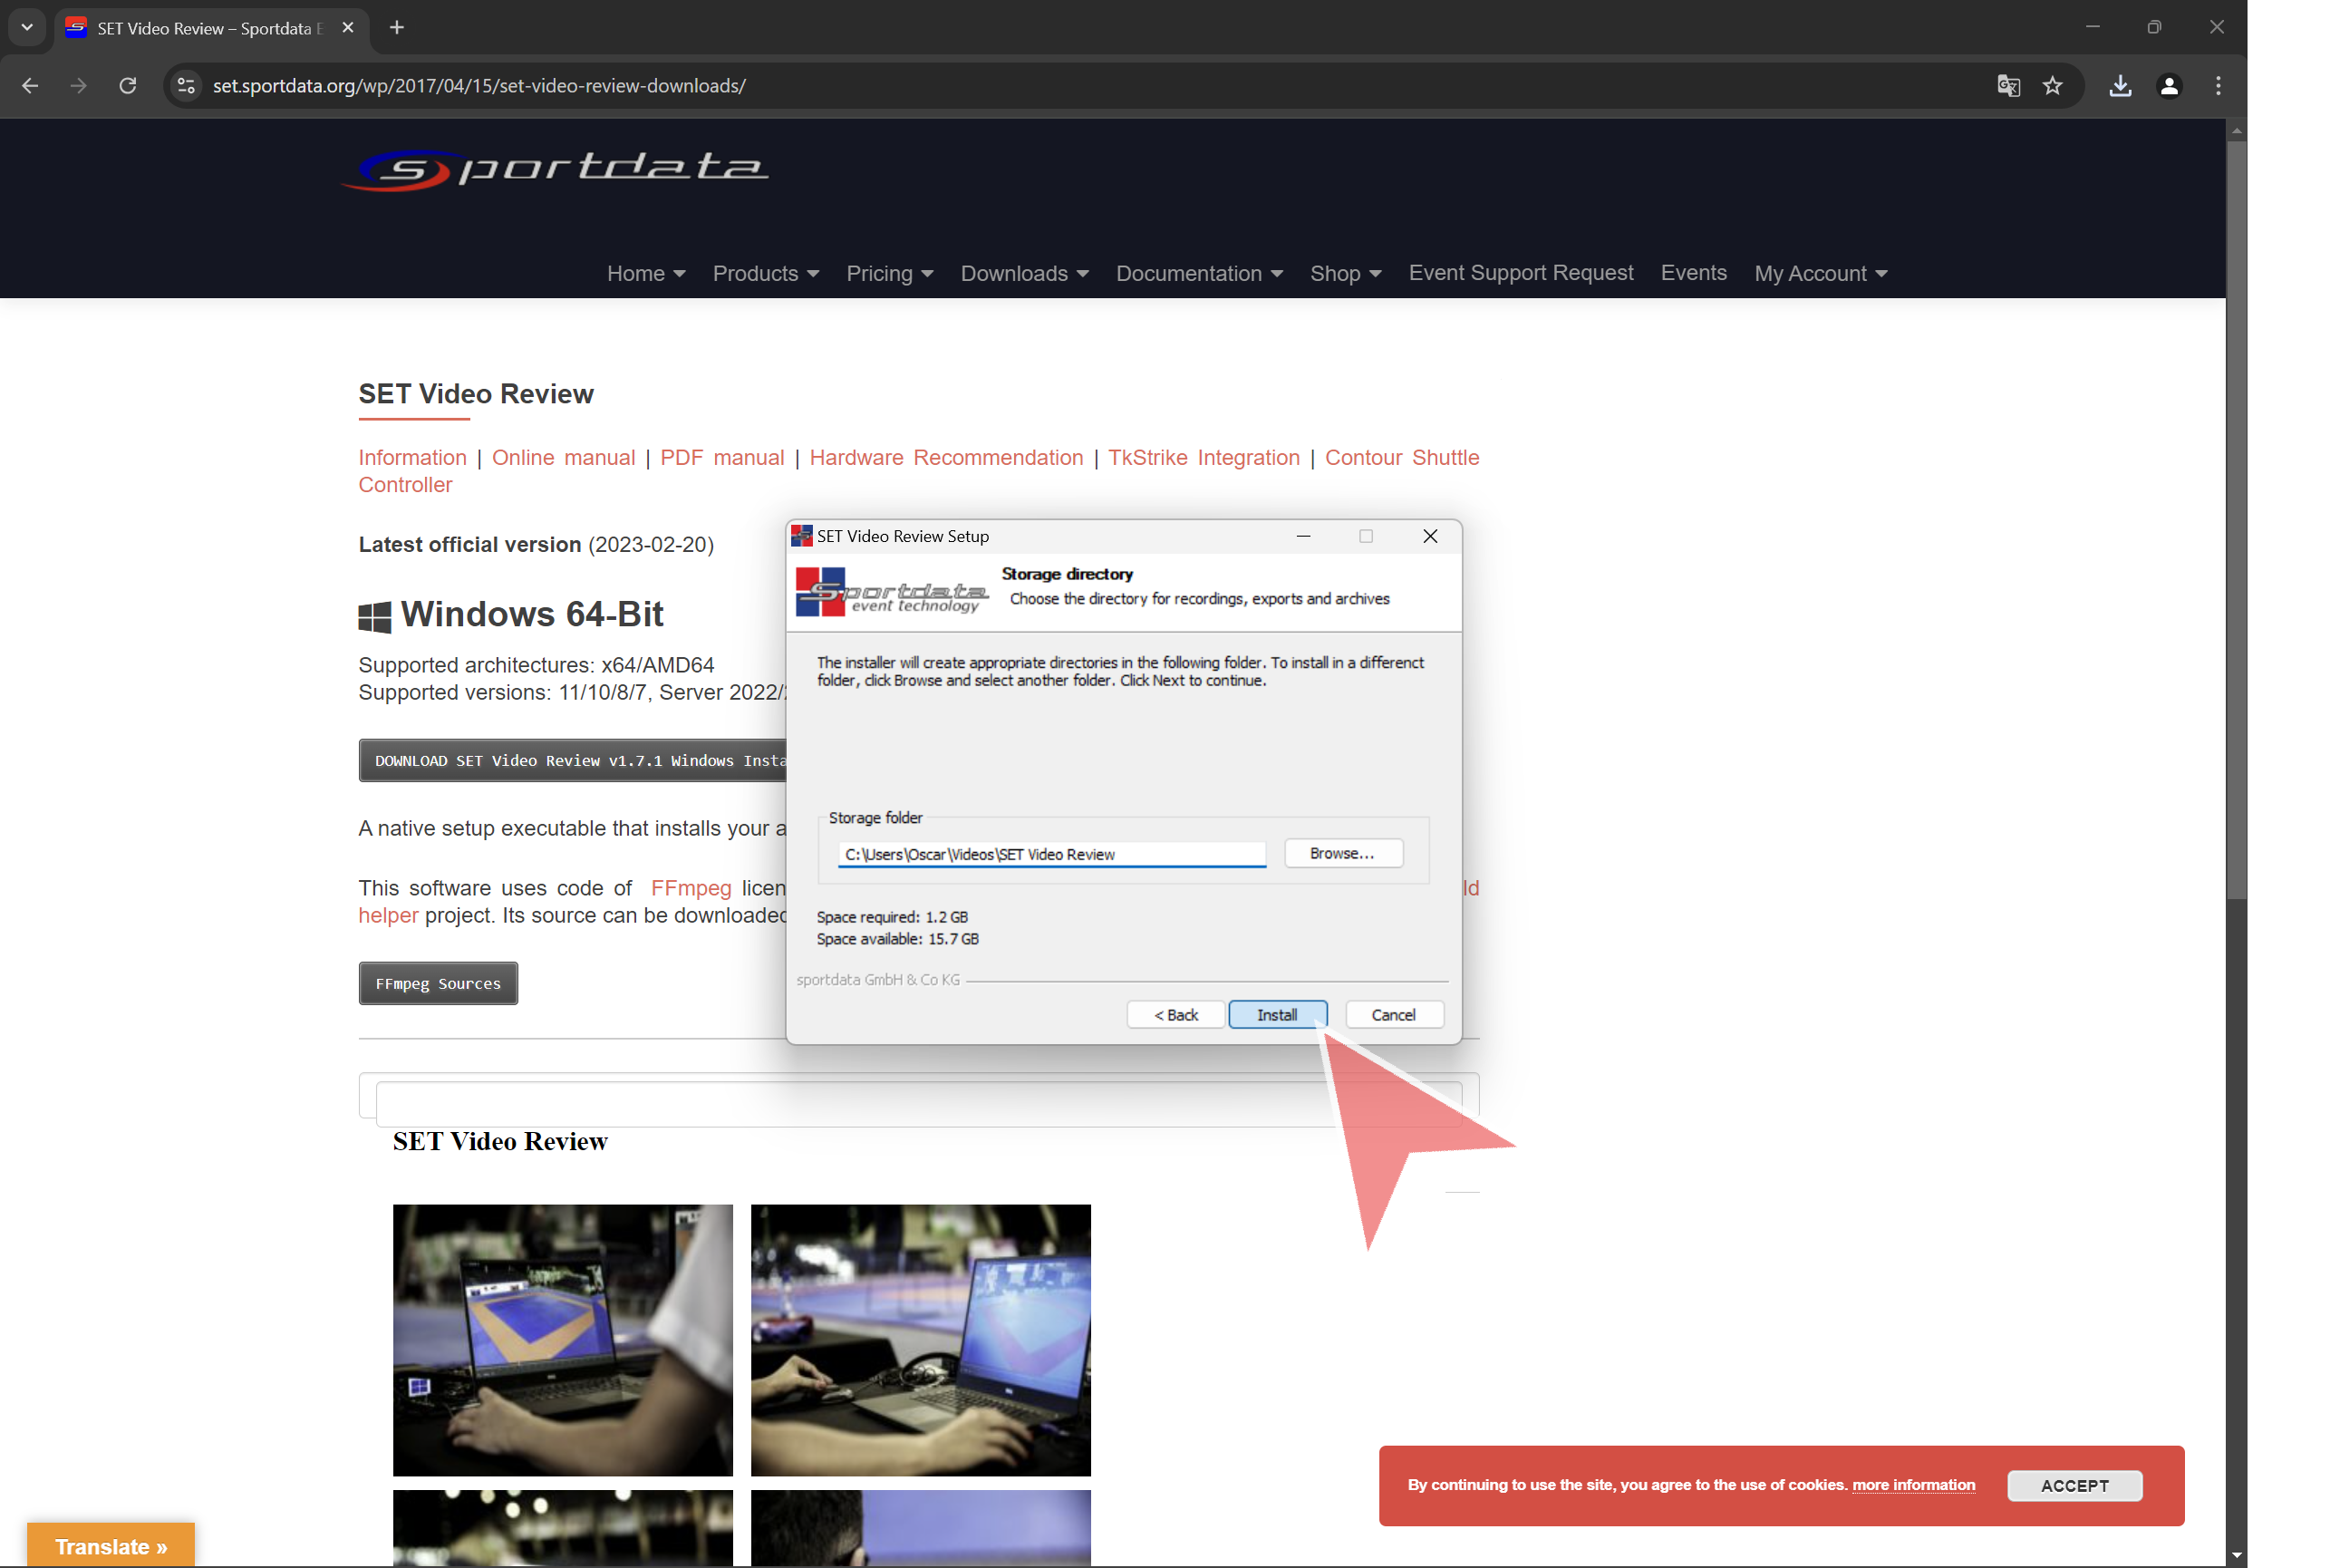The image size is (2330, 1568).
Task: Open site information icon in address bar
Action: coord(186,86)
